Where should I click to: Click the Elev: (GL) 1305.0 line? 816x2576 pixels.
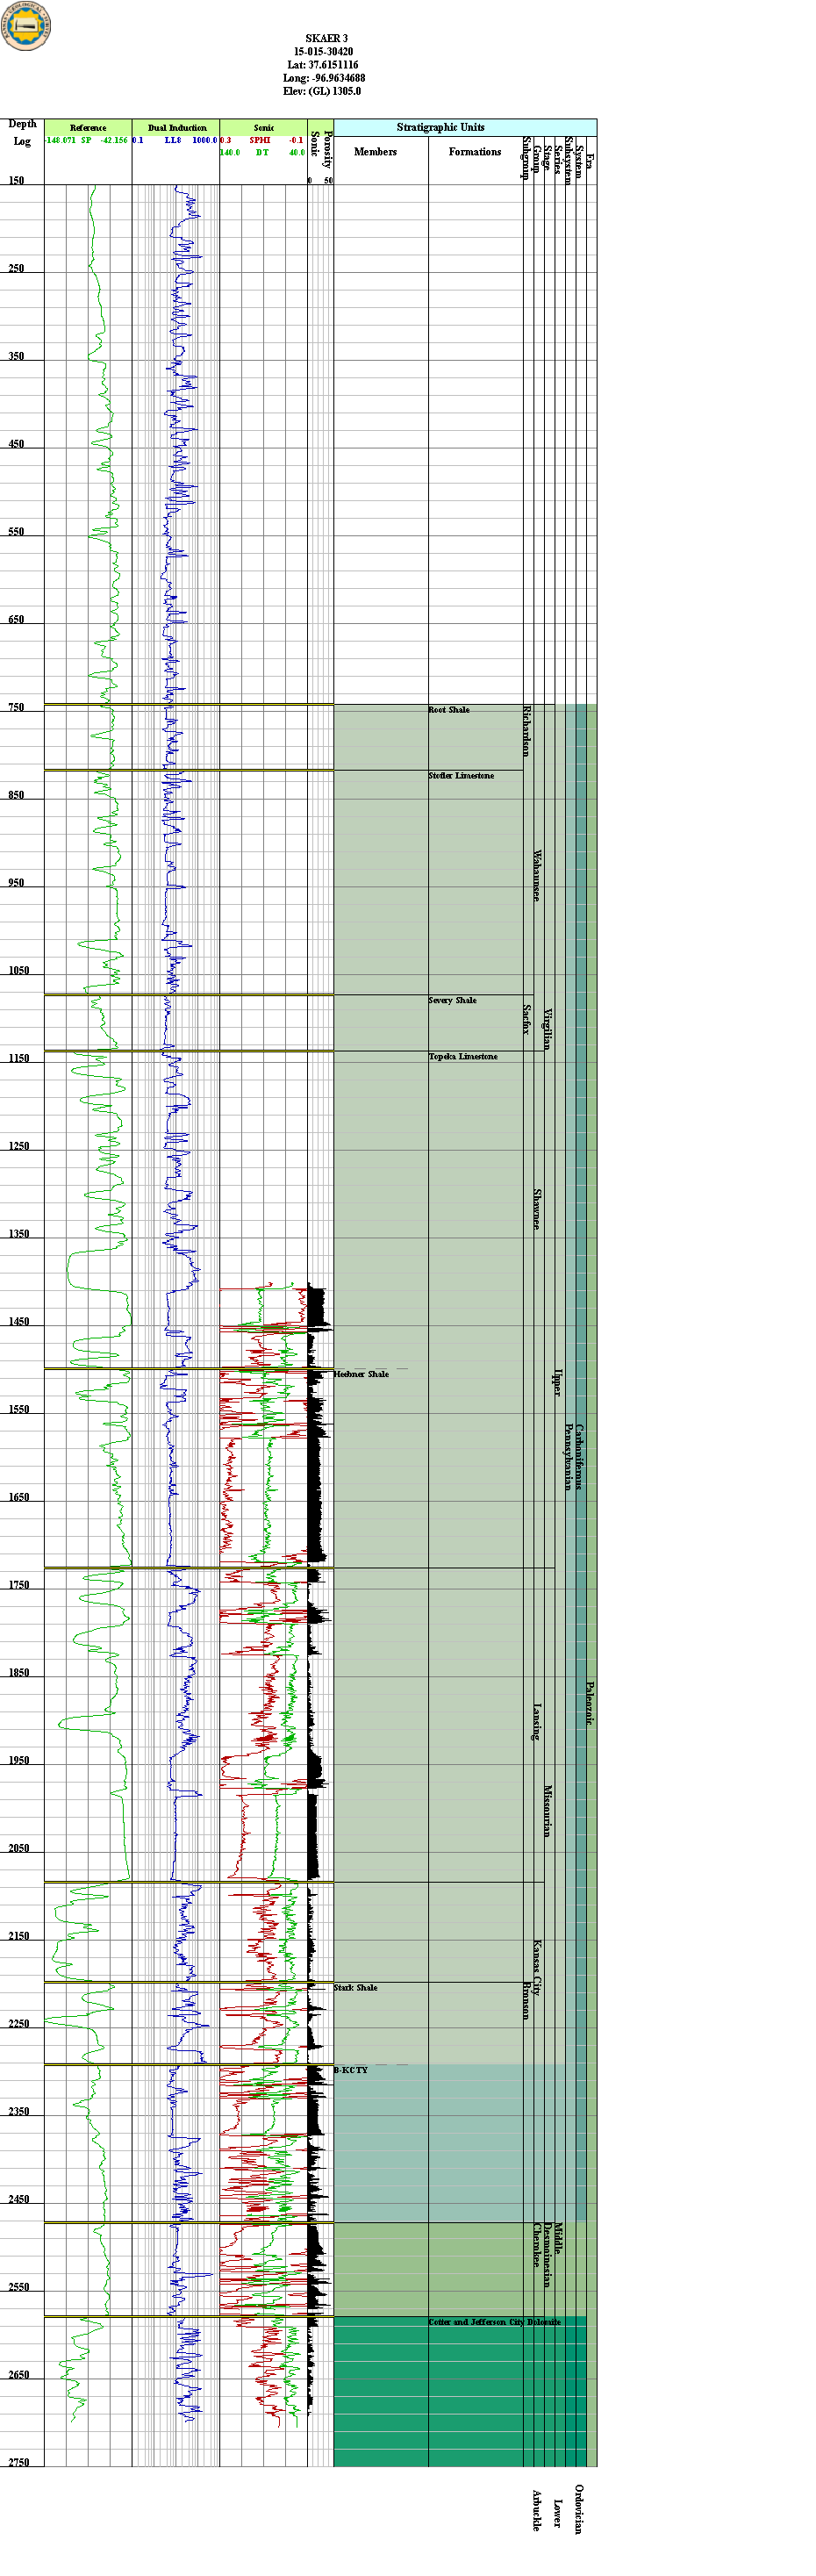click(321, 91)
